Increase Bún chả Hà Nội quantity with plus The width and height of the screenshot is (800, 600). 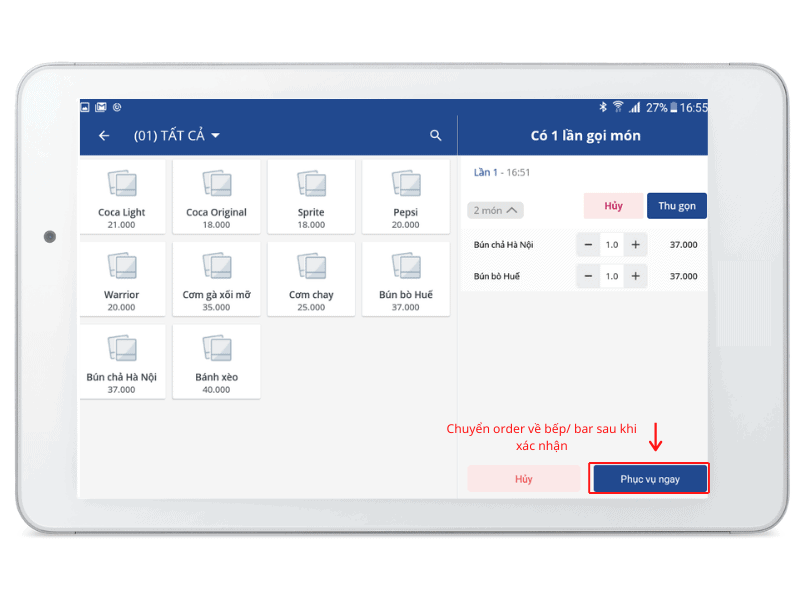coord(635,245)
